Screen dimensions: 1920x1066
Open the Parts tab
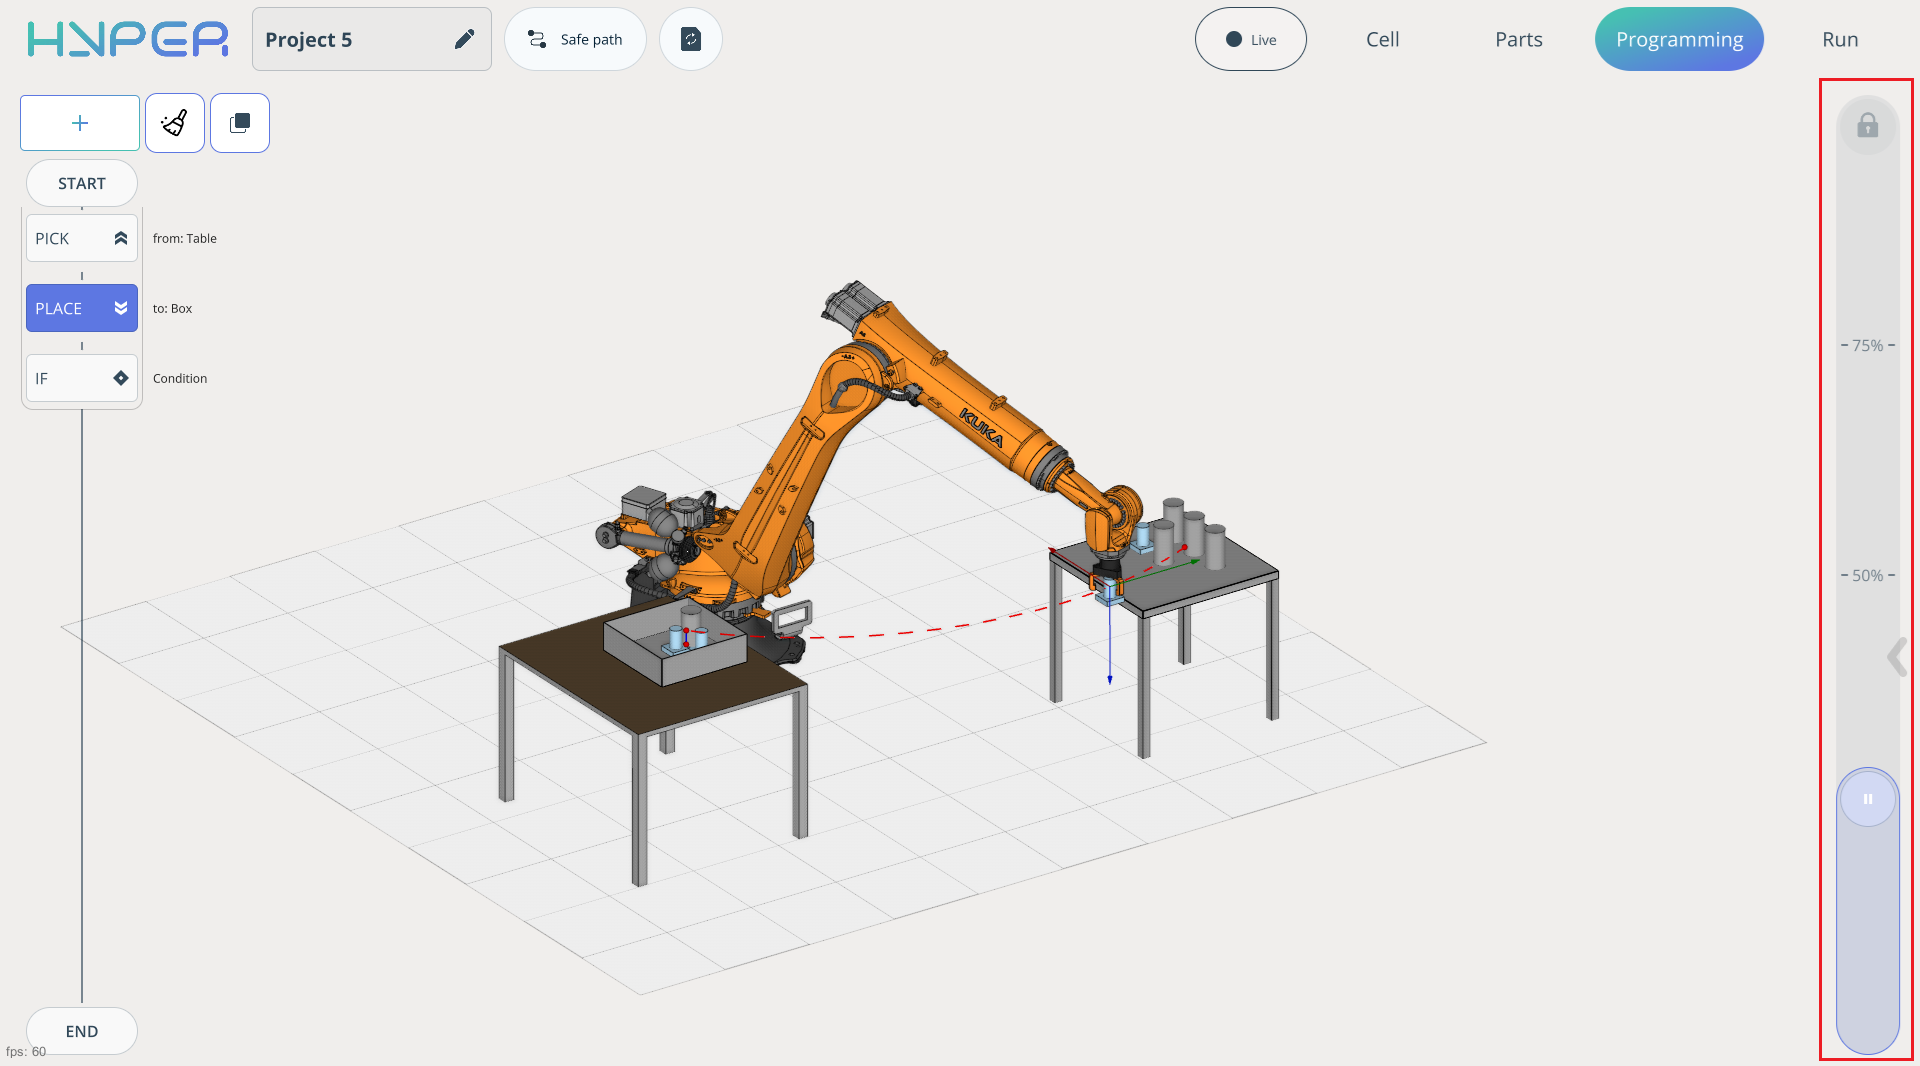pyautogui.click(x=1518, y=39)
